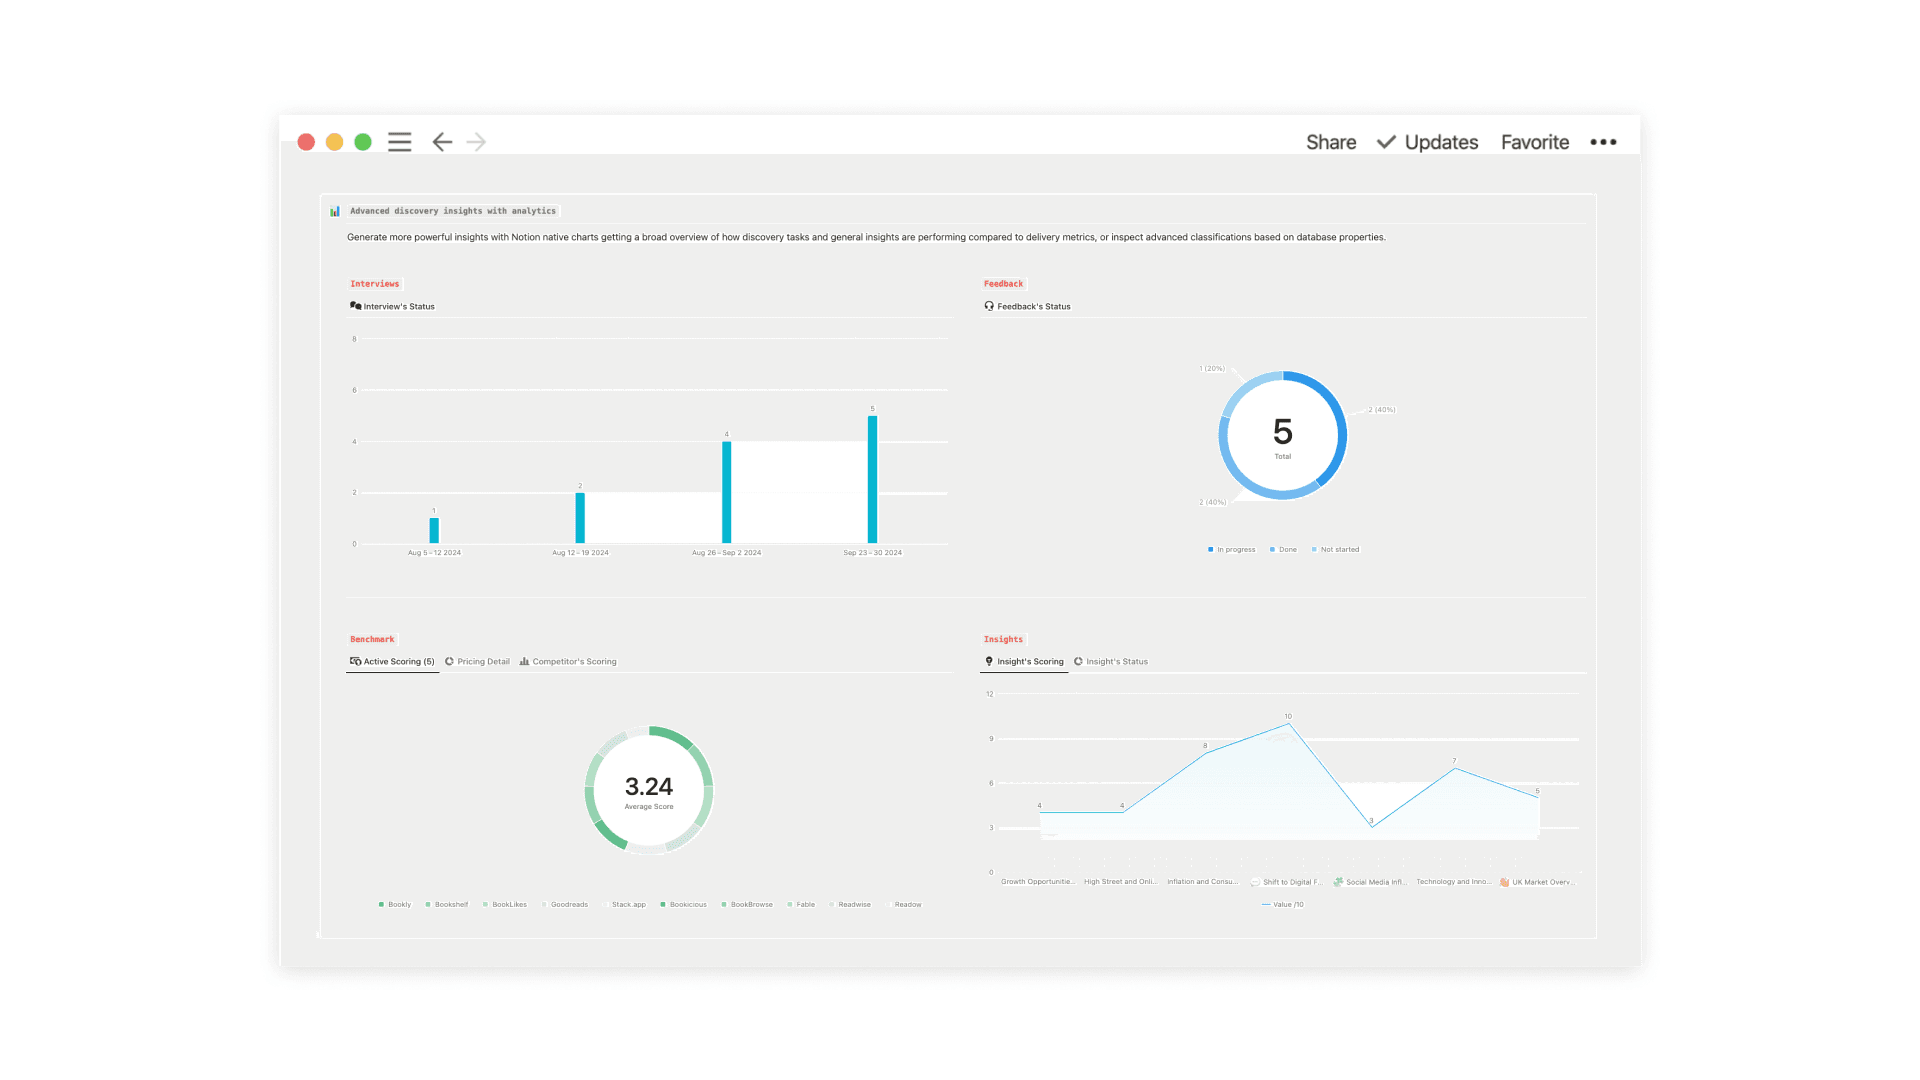Click the 'Value /10' line legend
The height and width of the screenshot is (1080, 1920).
[x=1283, y=904]
